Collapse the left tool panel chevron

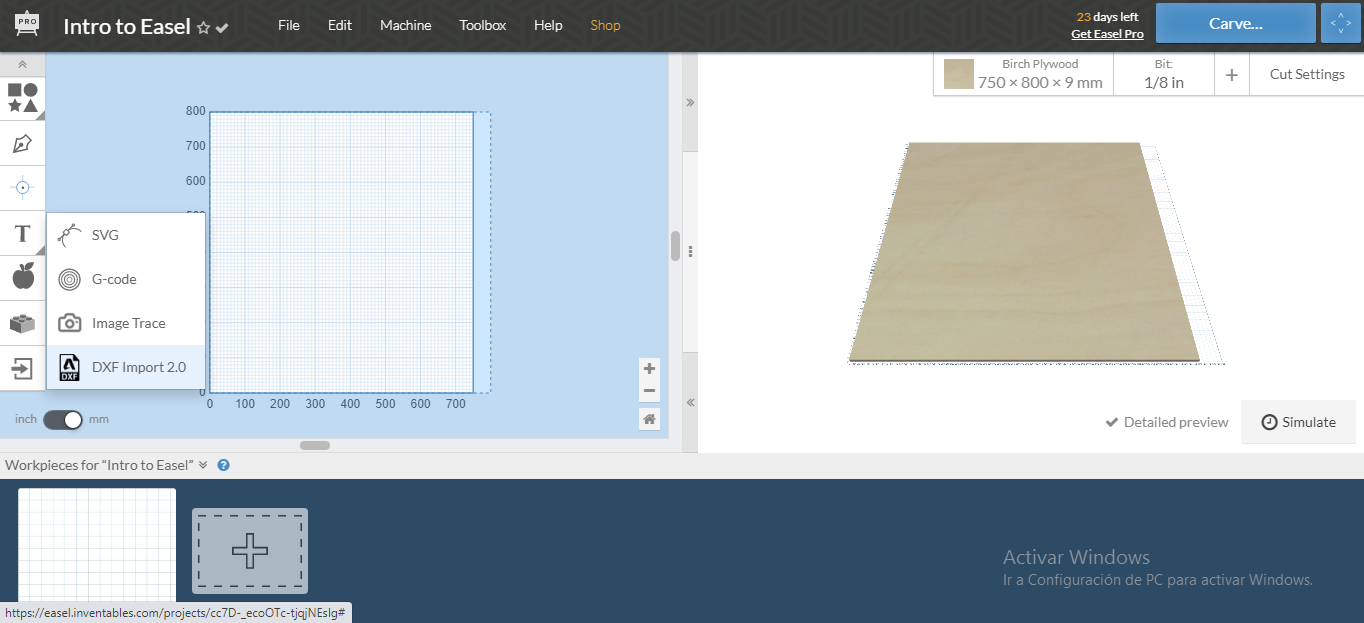tap(23, 64)
